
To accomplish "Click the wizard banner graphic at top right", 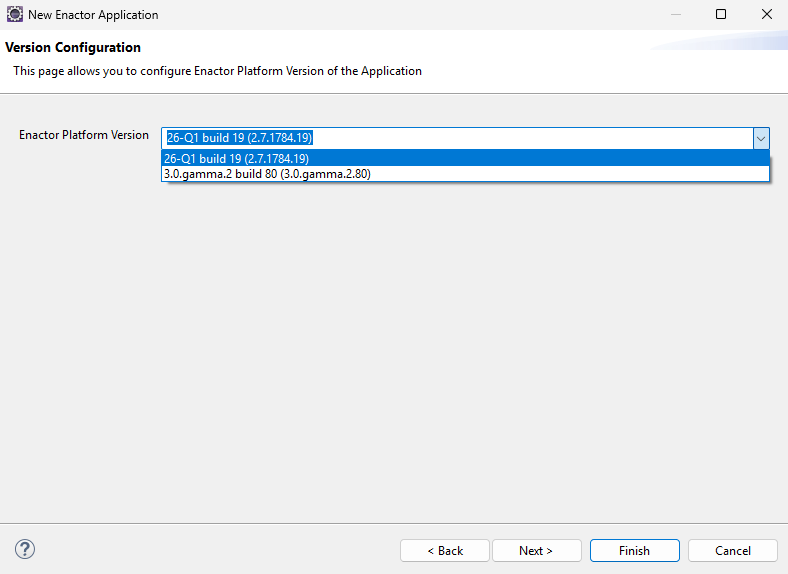I will point(720,41).
